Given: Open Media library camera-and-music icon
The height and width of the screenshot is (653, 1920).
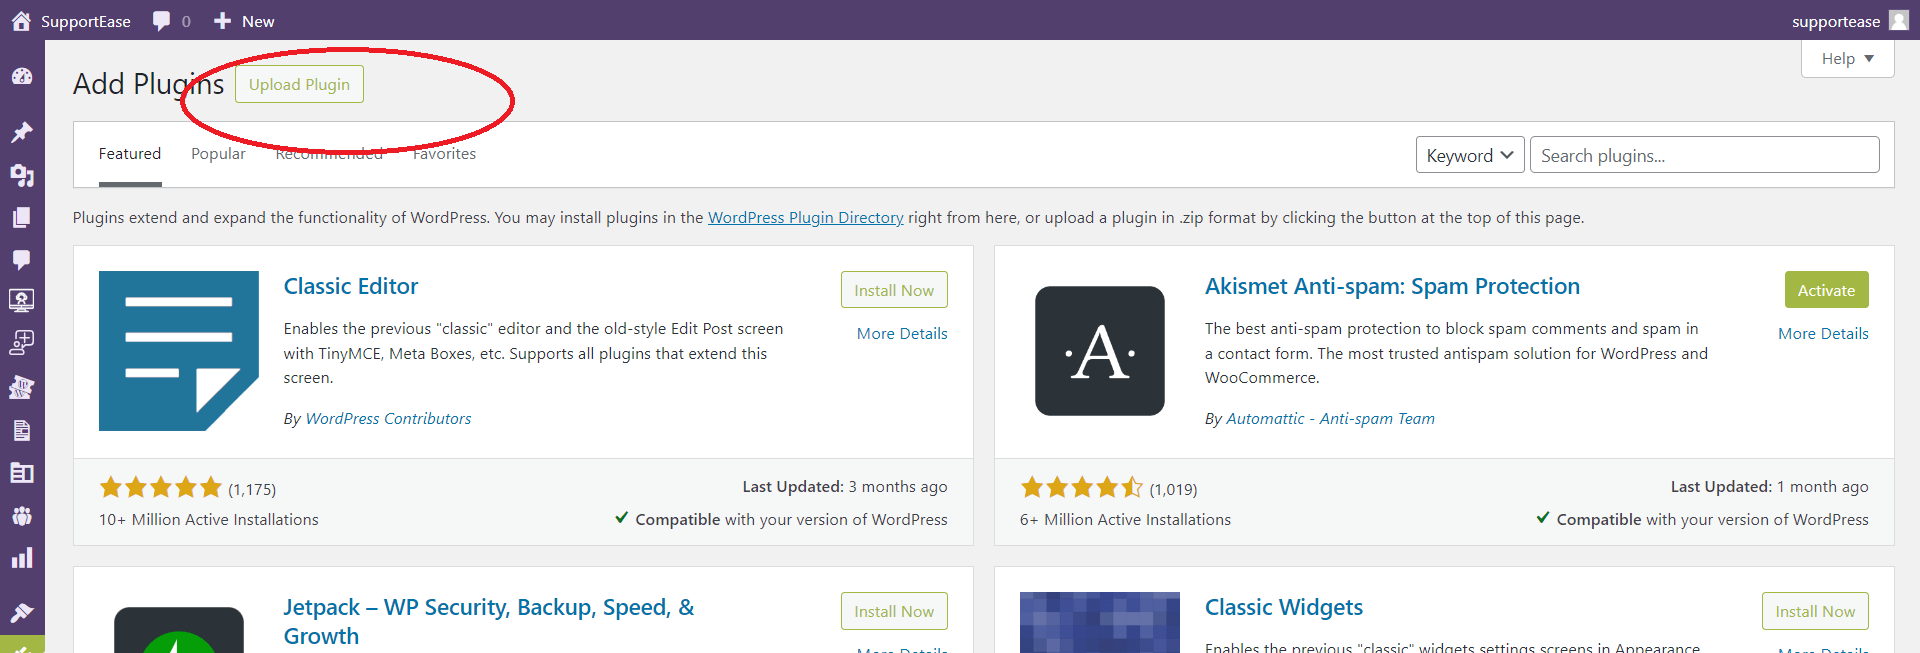Looking at the screenshot, I should [22, 175].
